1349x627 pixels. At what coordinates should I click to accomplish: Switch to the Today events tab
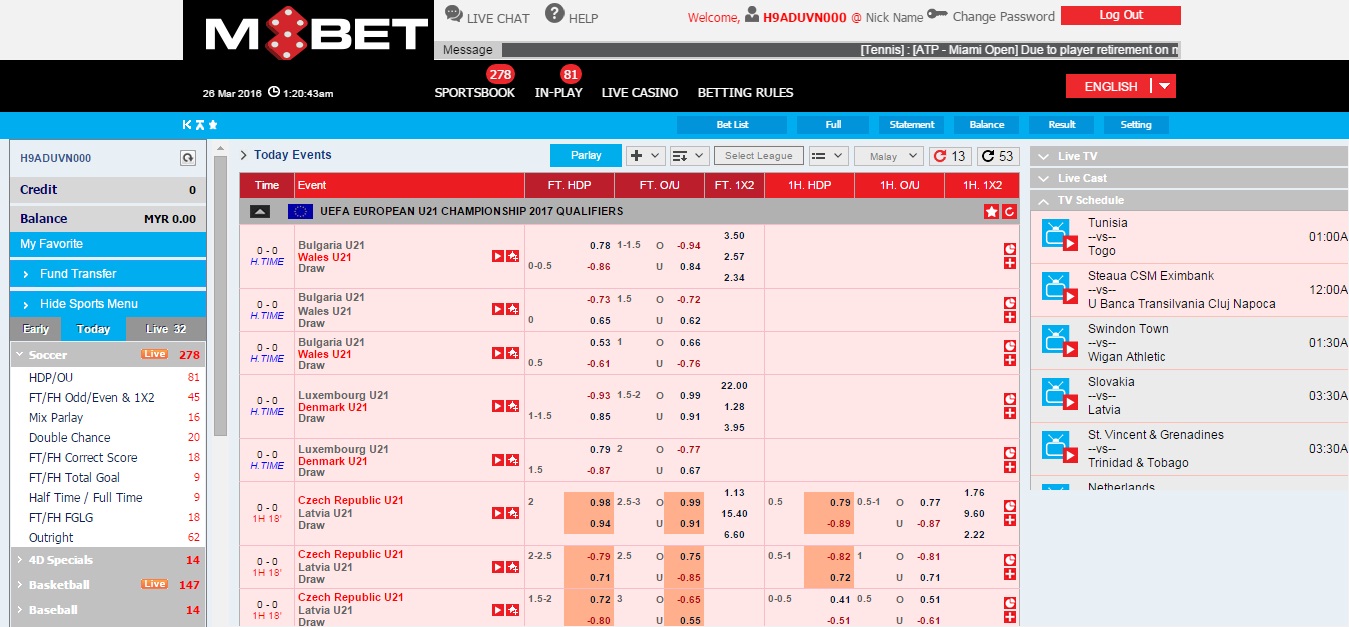pyautogui.click(x=93, y=328)
